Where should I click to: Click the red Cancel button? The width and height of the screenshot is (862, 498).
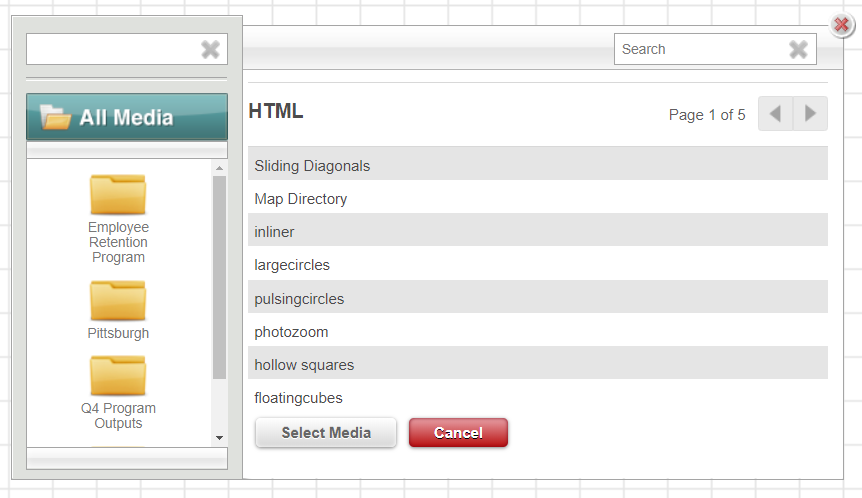(458, 433)
